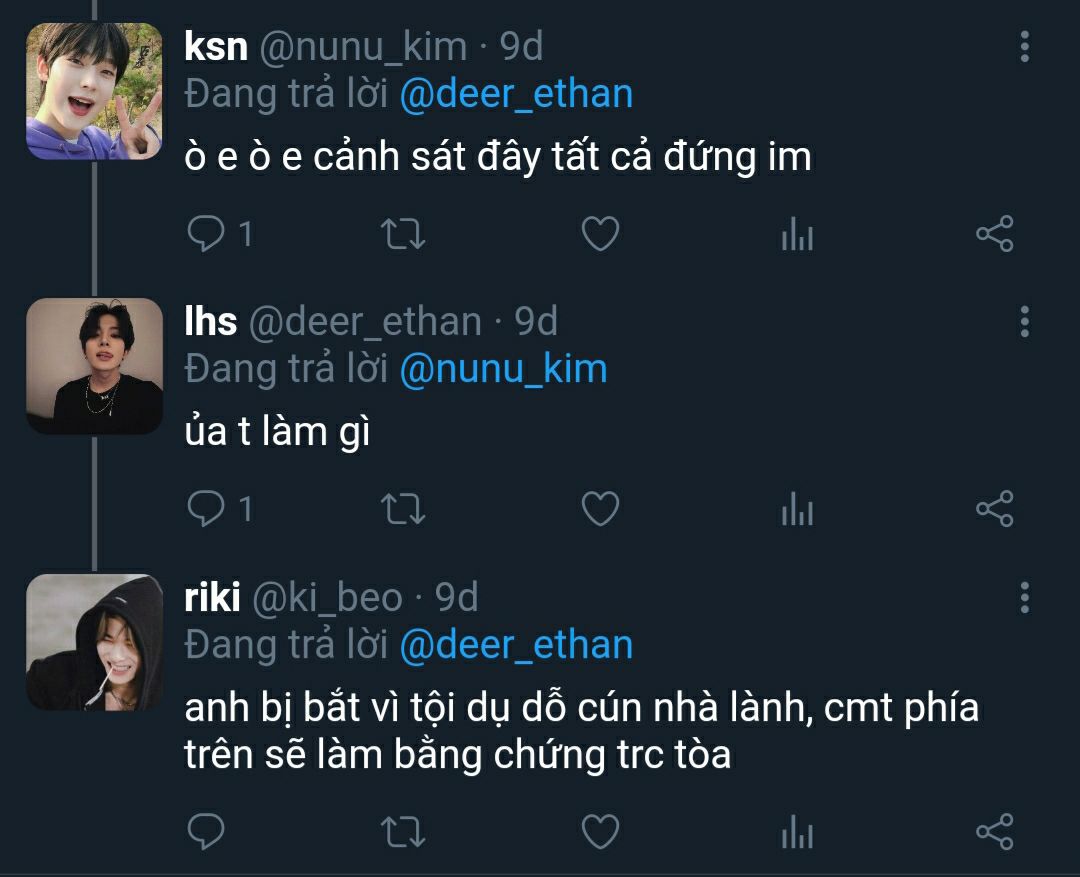This screenshot has height=877, width=1080.
Task: Reply to riki's tweet
Action: point(207,831)
